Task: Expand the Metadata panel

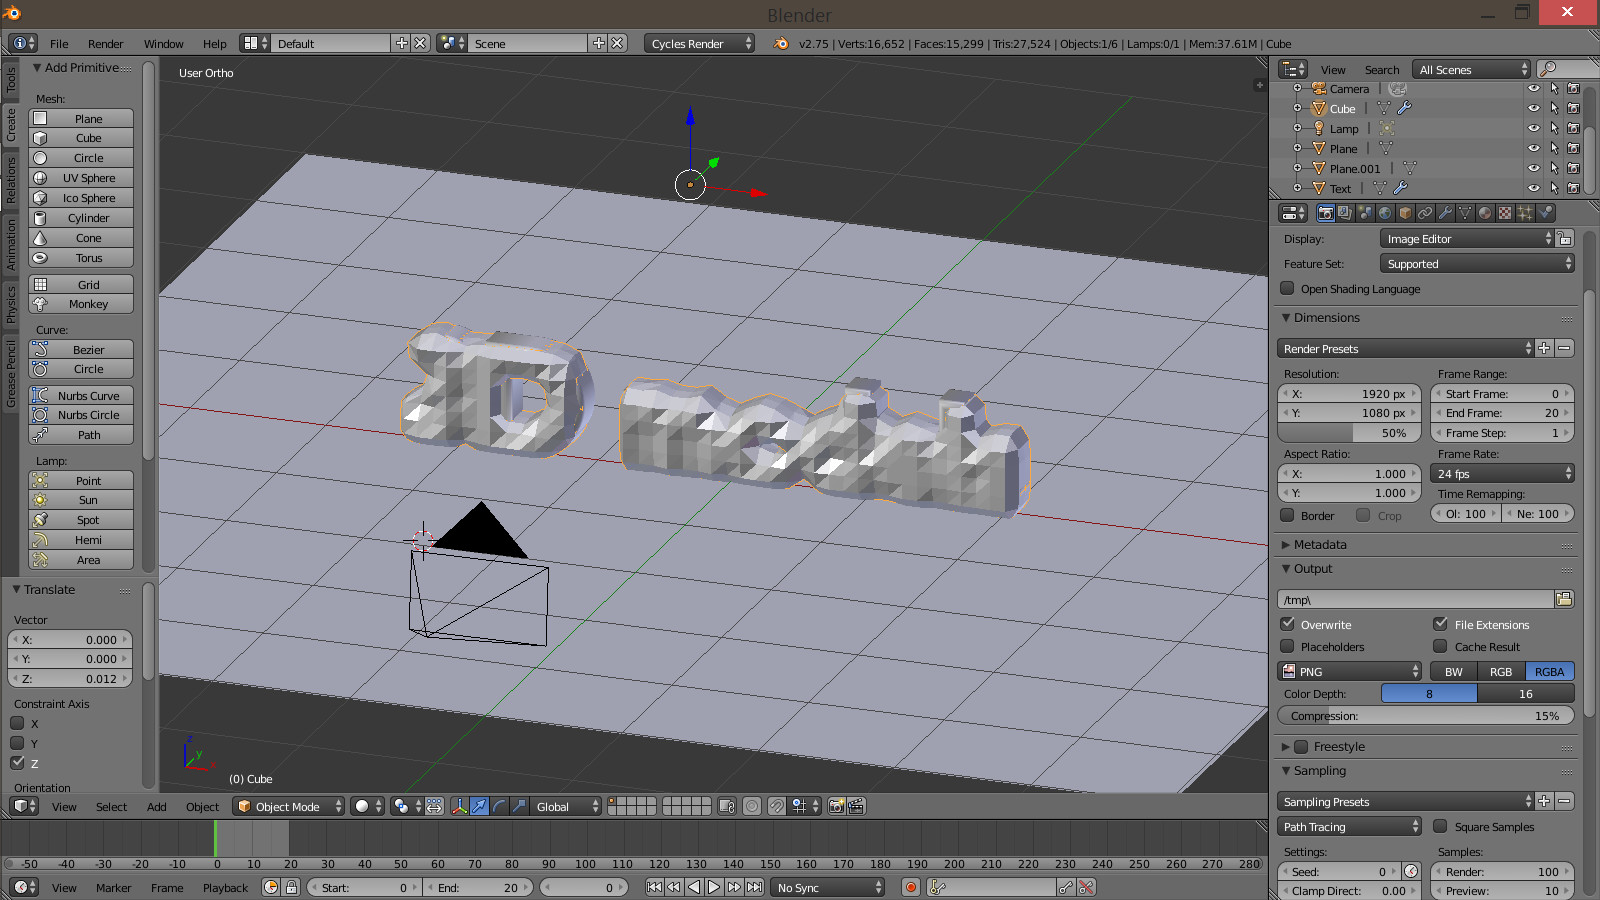Action: [1319, 545]
